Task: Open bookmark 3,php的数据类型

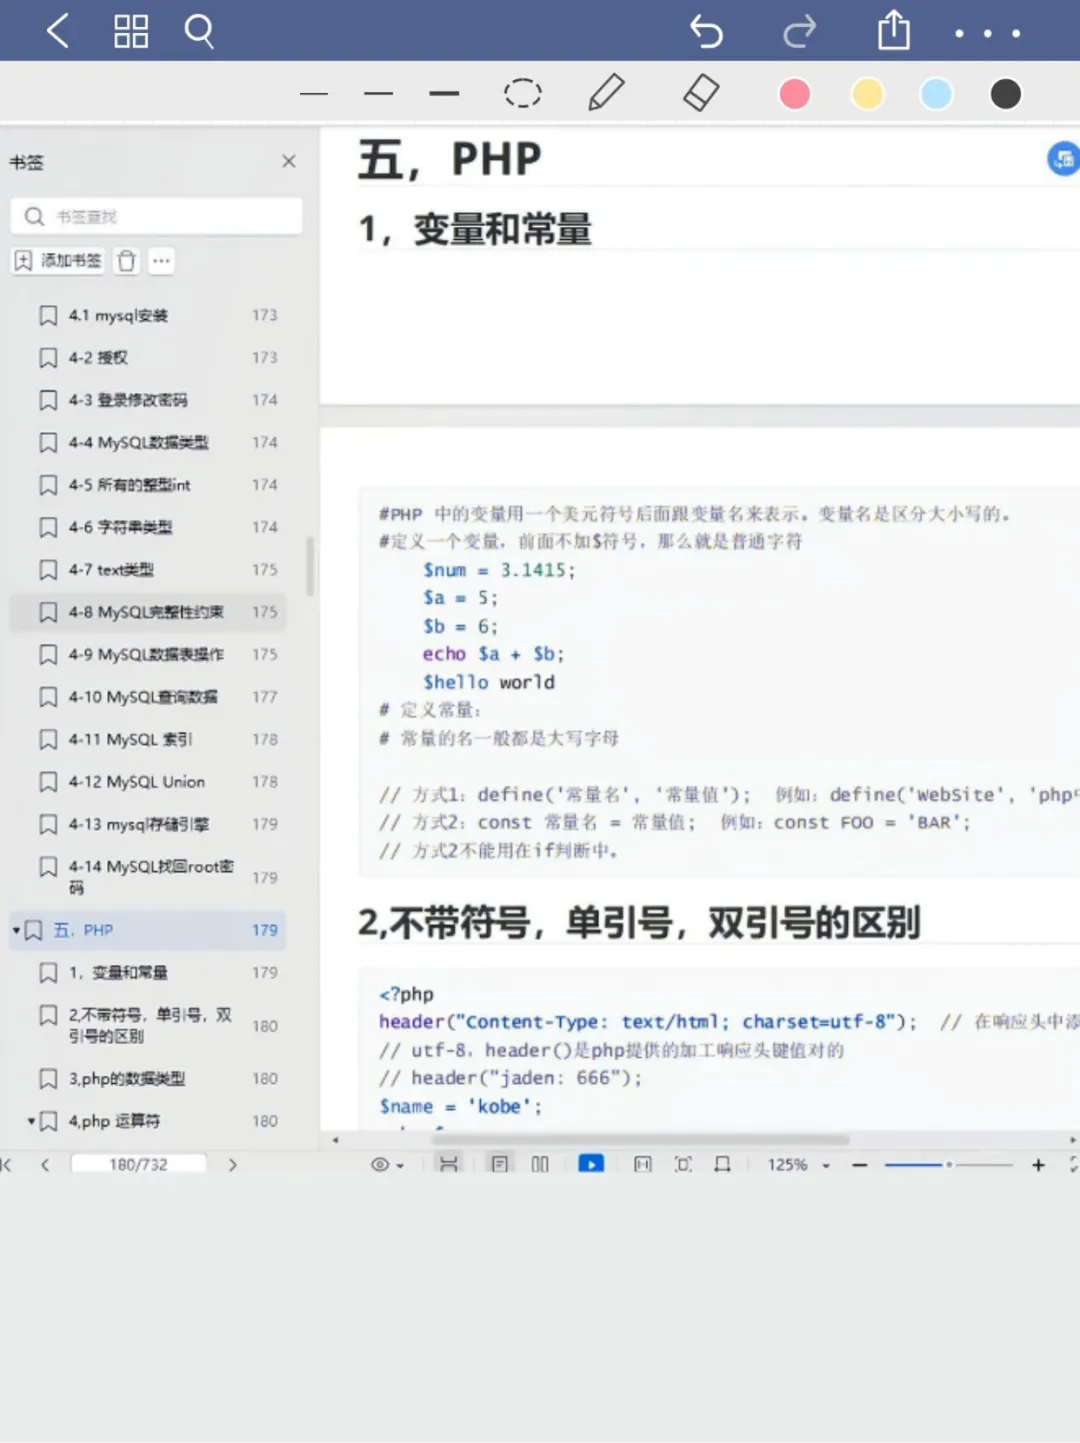Action: coord(148,1078)
